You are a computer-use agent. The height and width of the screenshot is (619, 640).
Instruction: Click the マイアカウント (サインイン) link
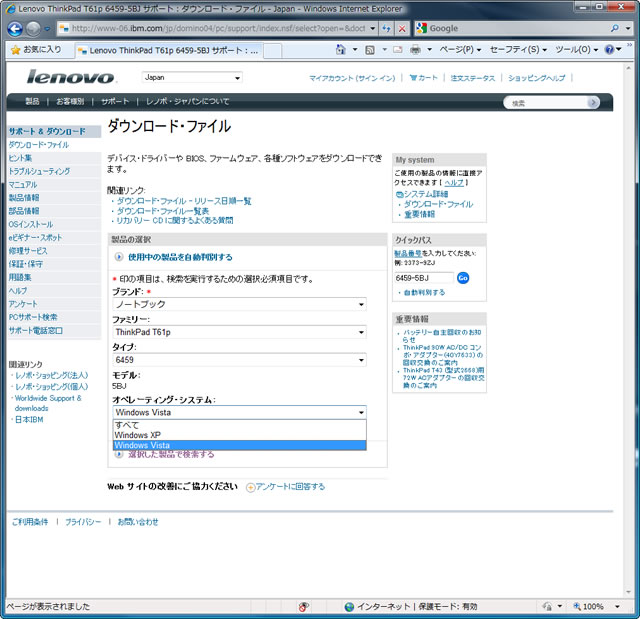(x=352, y=78)
